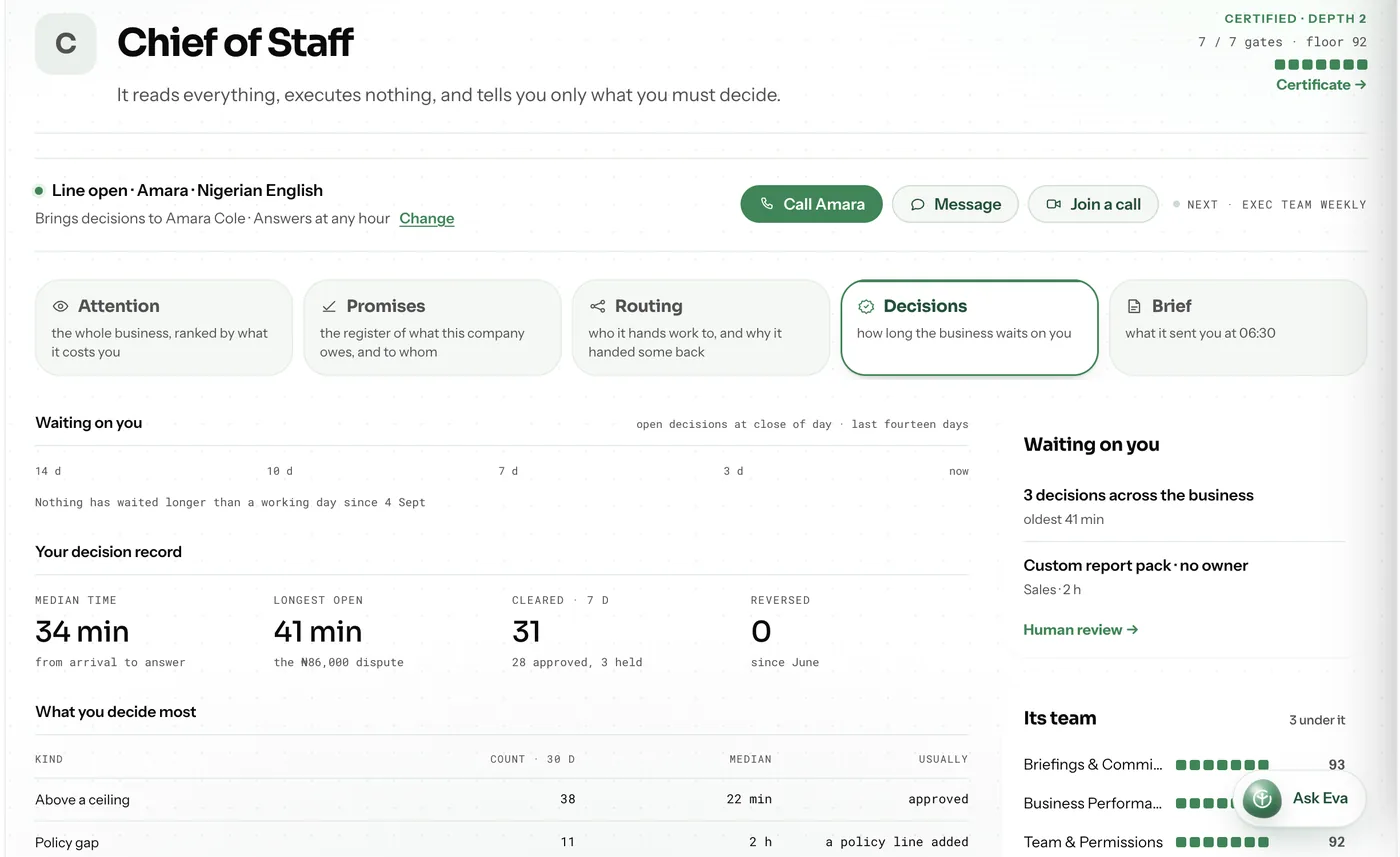
Task: Click the eye icon on Attention tab
Action: coord(60,306)
